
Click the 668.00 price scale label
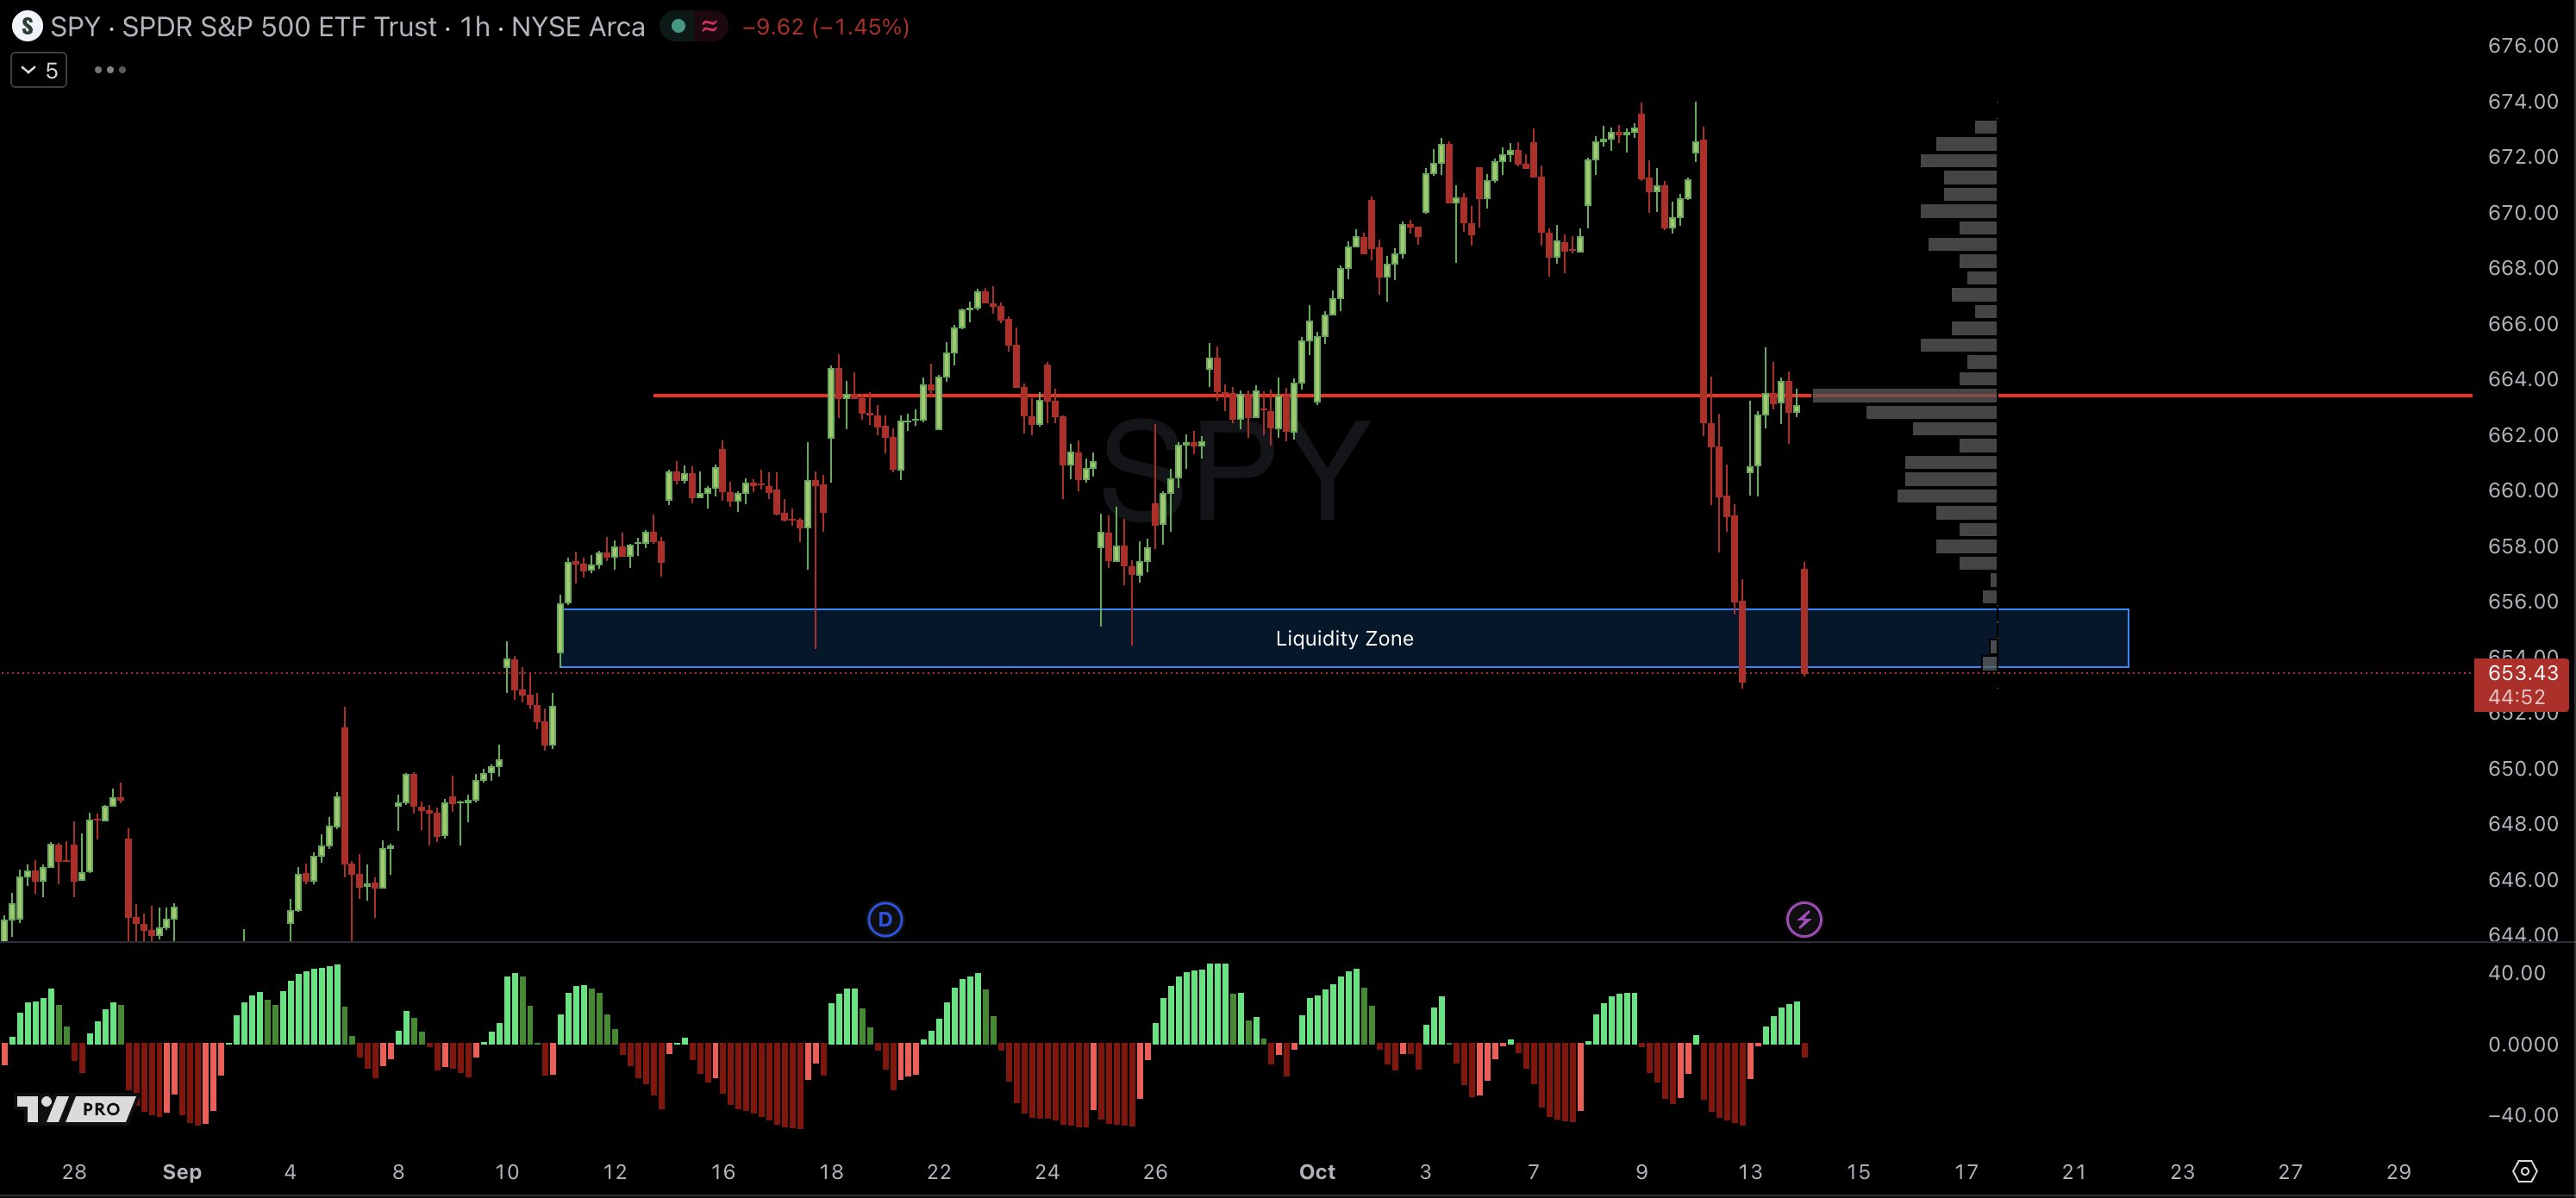[x=2523, y=267]
